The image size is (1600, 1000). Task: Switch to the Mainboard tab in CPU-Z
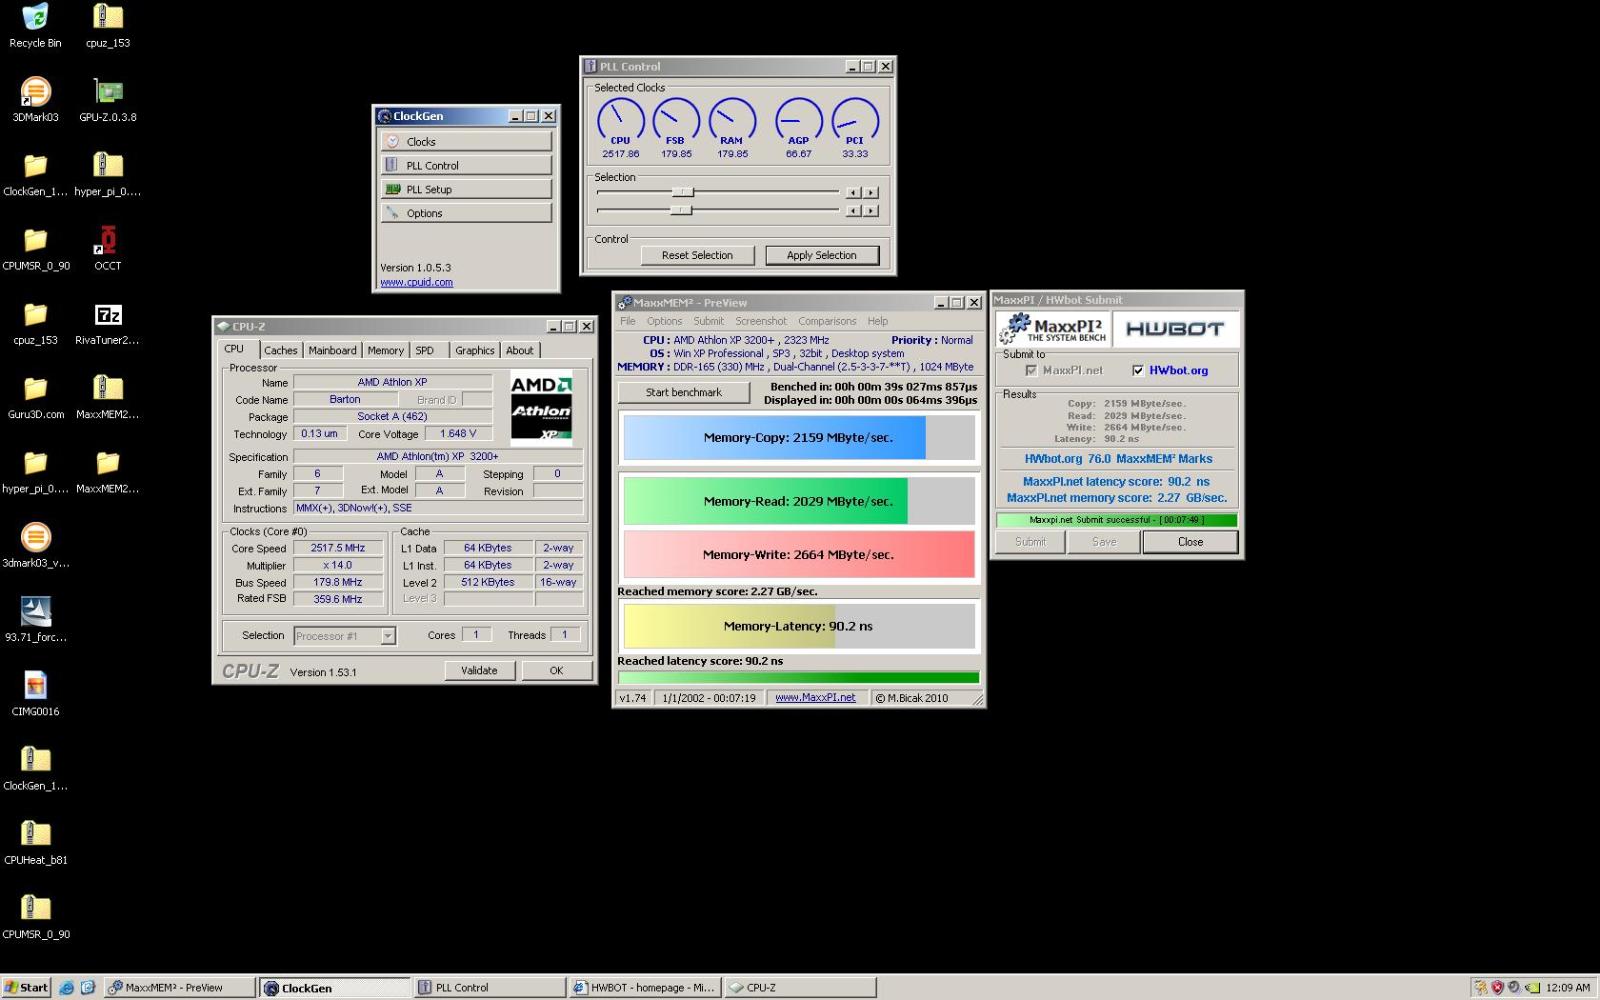click(x=332, y=350)
